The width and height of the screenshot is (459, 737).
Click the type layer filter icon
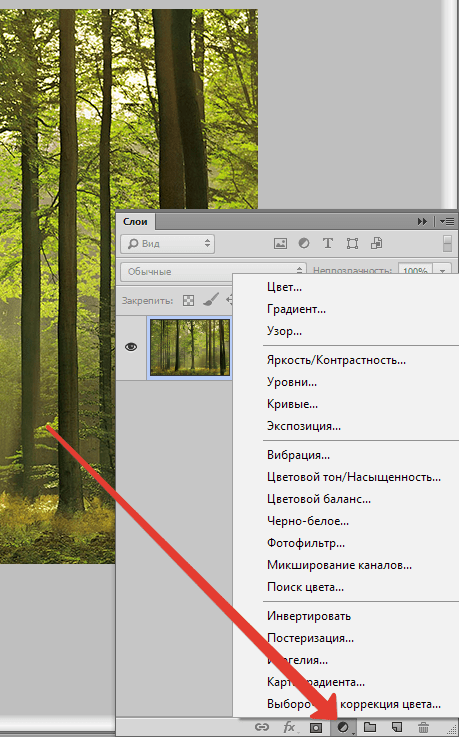click(x=328, y=243)
